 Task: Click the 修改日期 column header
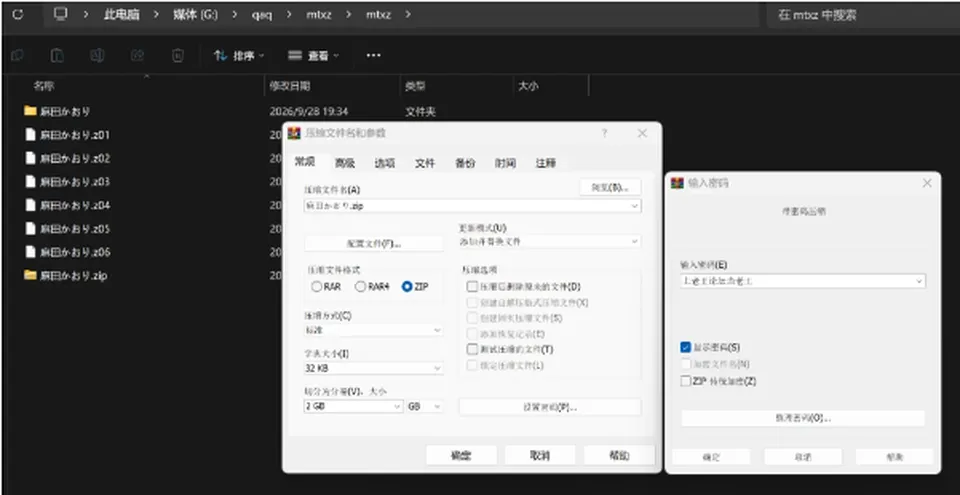(x=290, y=86)
